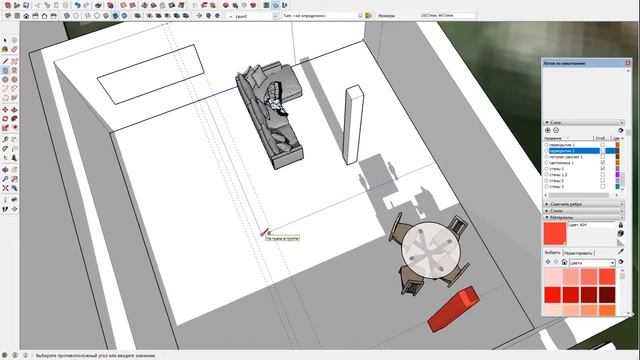Image resolution: width=640 pixels, height=360 pixels.
Task: Switch to the Редактировать tab
Action: coord(579,253)
